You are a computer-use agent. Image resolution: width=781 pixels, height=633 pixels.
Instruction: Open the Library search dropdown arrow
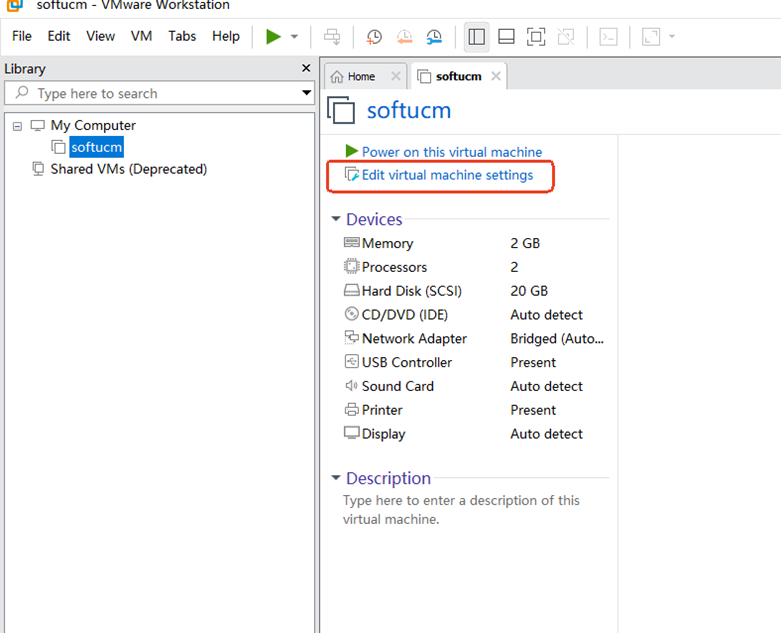tap(306, 93)
